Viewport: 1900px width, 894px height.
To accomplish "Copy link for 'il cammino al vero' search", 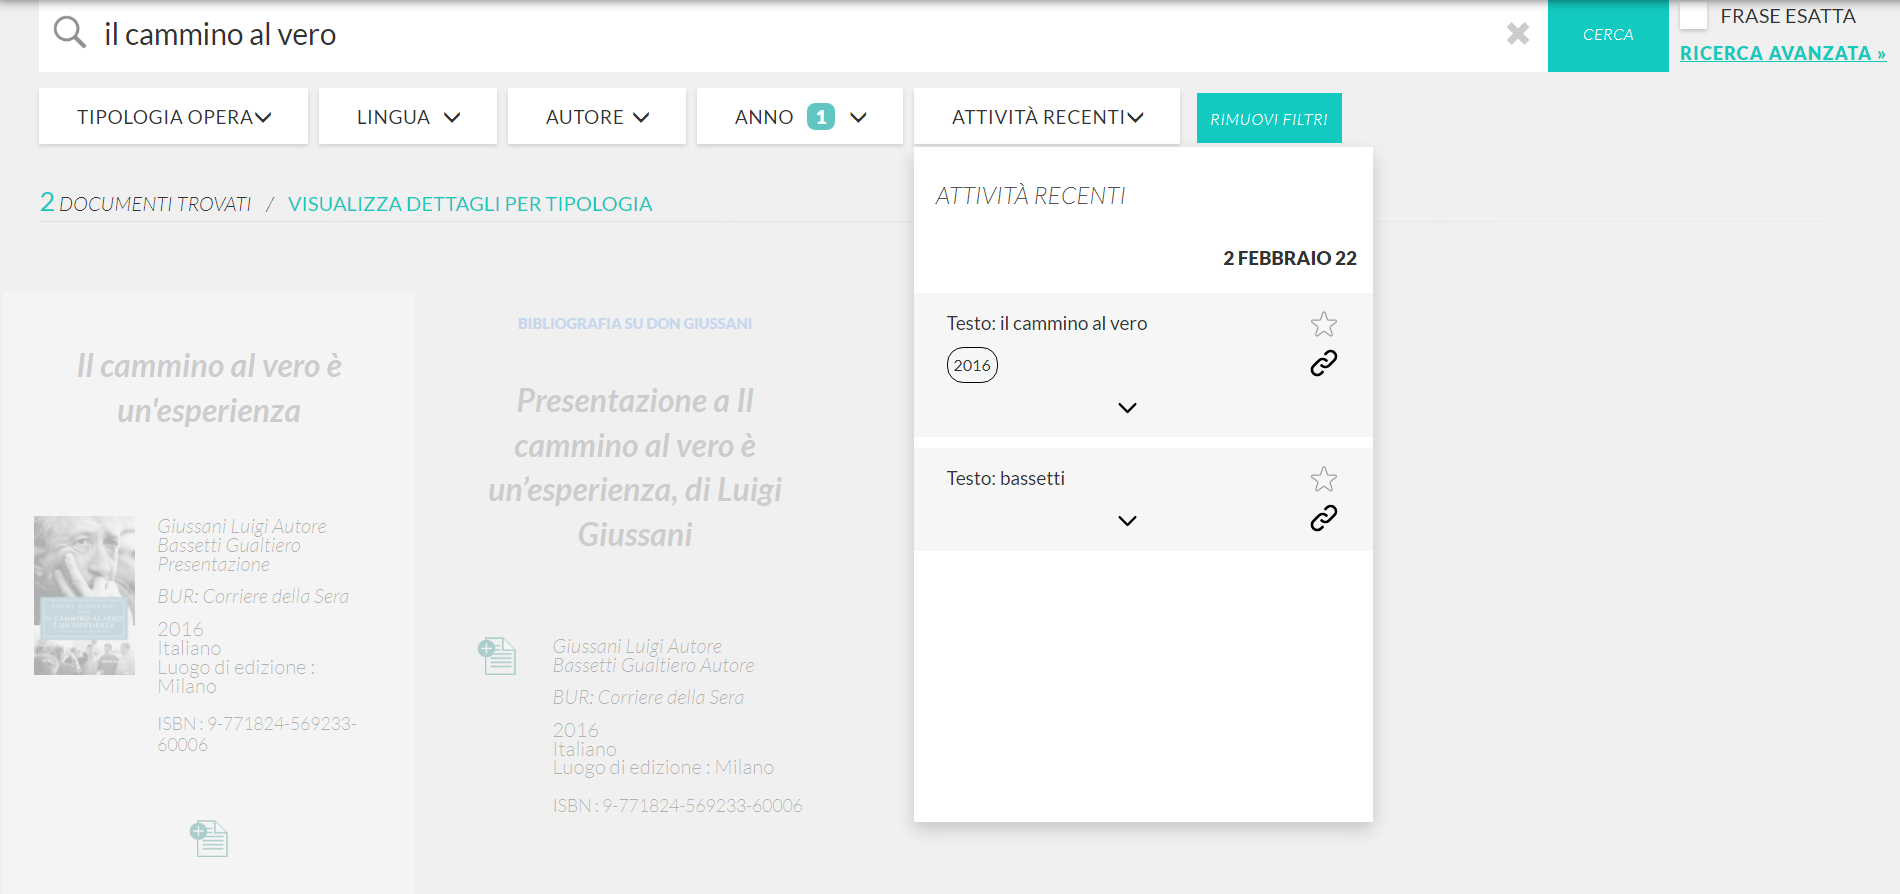I will (1323, 363).
